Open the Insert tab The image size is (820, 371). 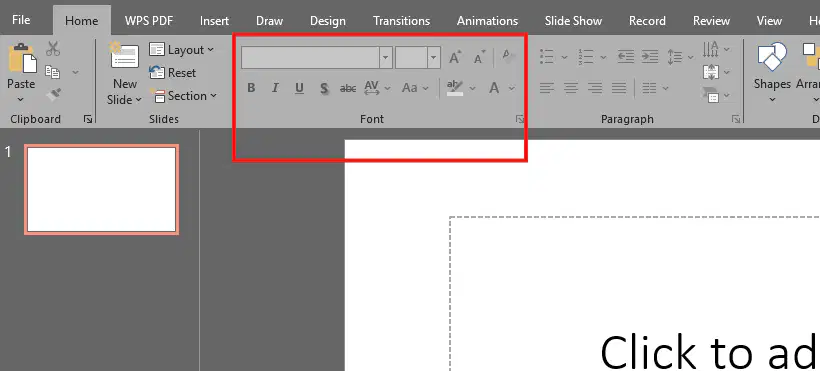[x=214, y=21]
